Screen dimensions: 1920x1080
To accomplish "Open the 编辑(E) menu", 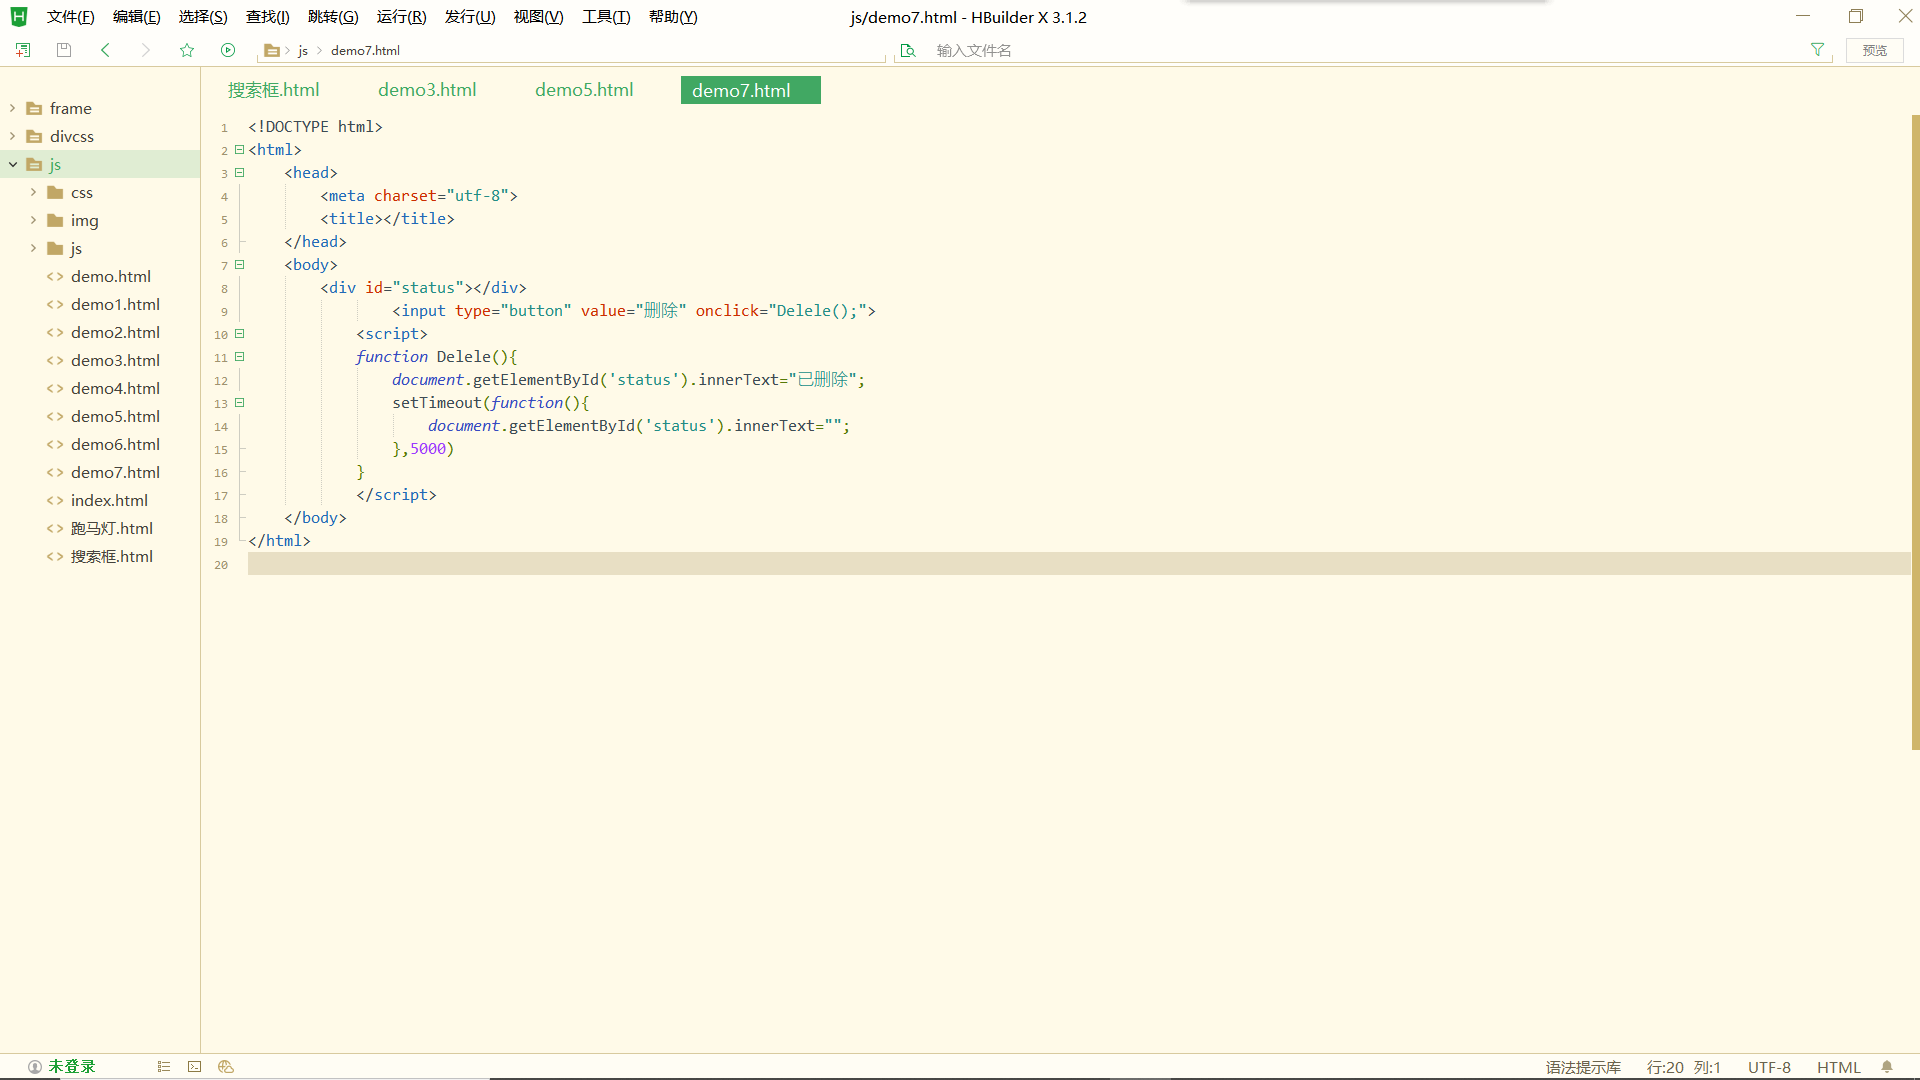I will pyautogui.click(x=136, y=17).
